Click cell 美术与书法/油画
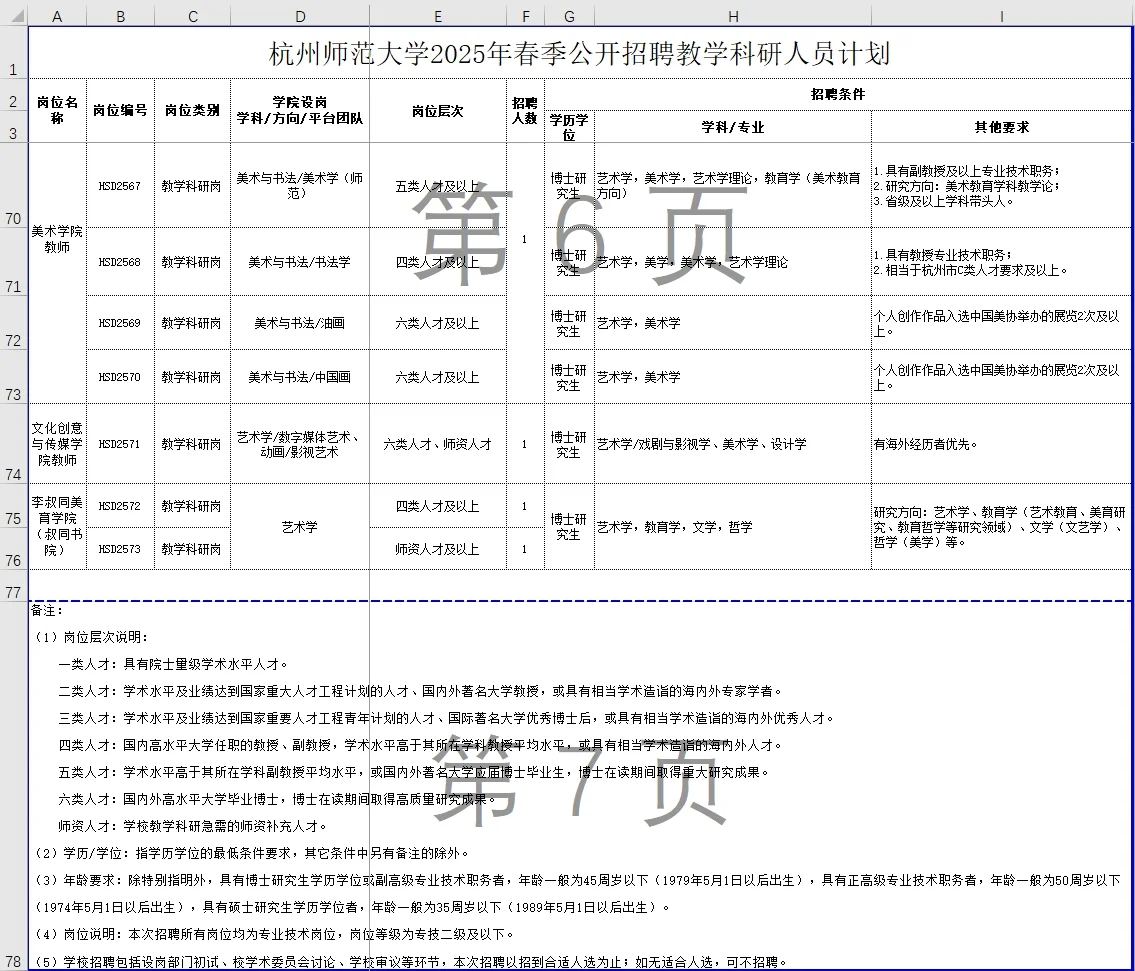Image resolution: width=1135 pixels, height=971 pixels. tap(300, 323)
